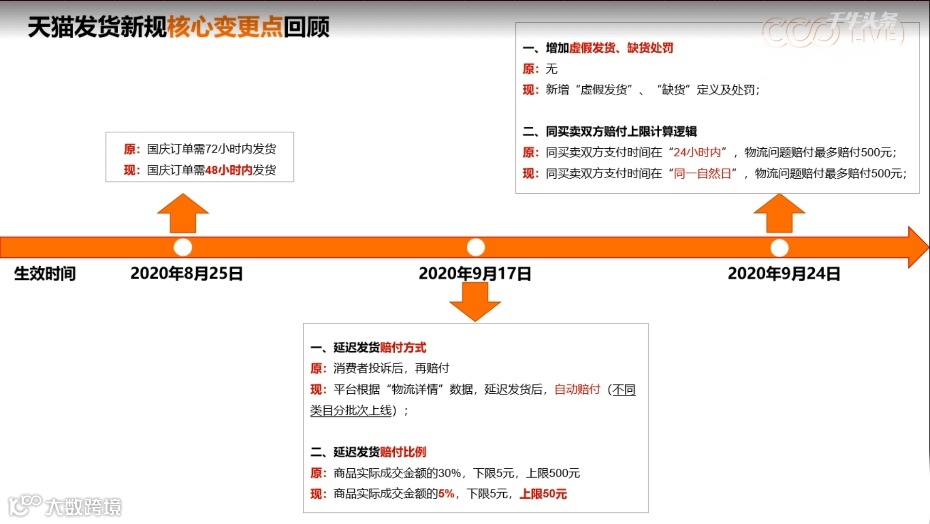The height and width of the screenshot is (524, 930).
Task: Click the line 原: 无
Action: coord(540,69)
